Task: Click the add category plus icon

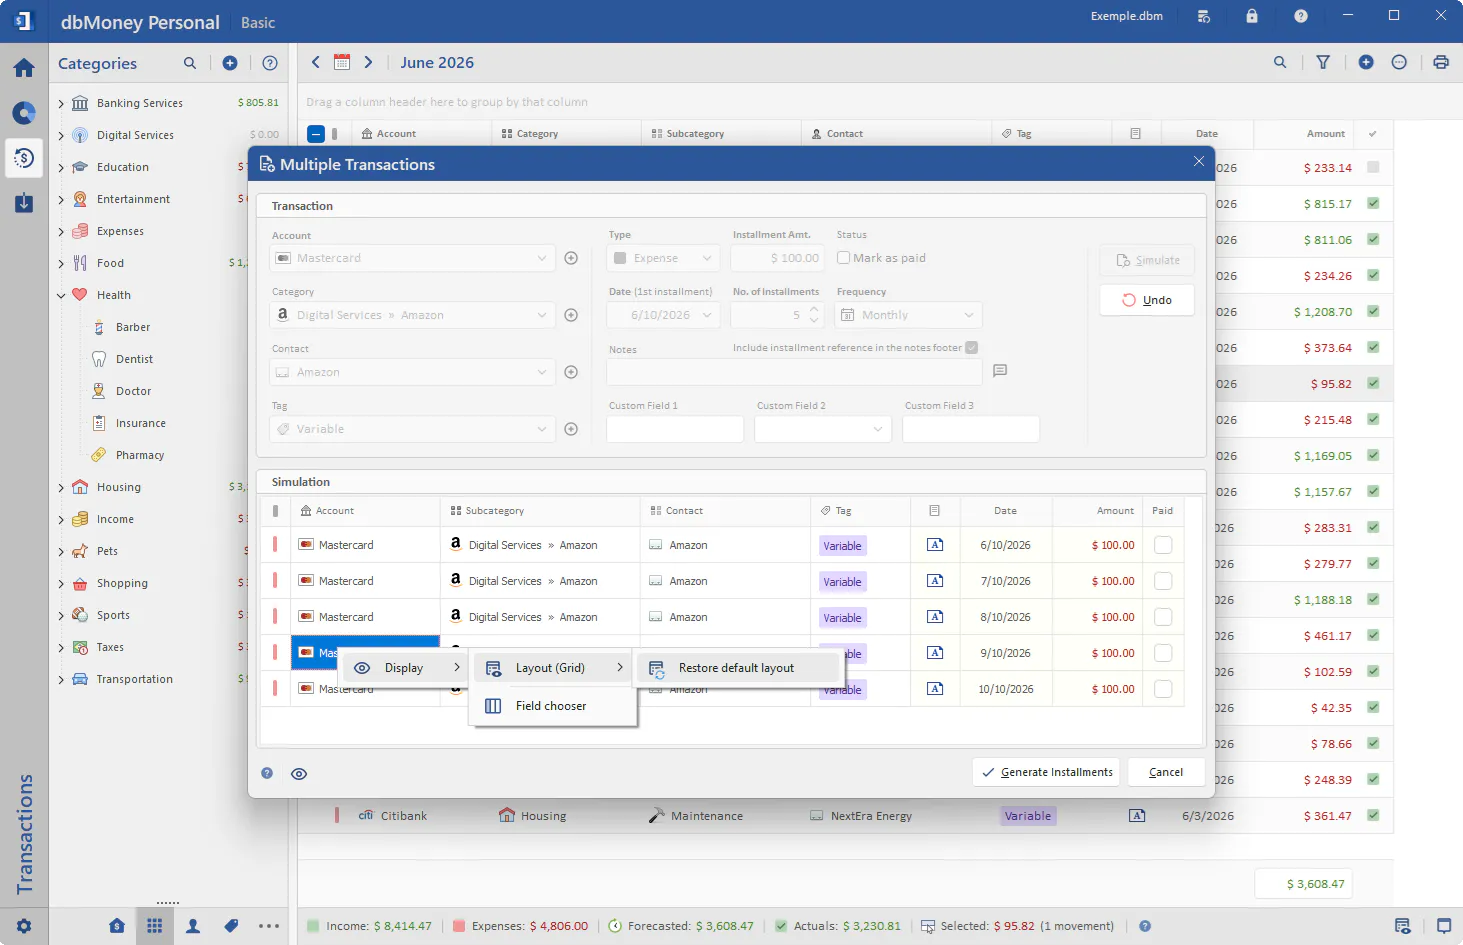Action: [x=230, y=63]
